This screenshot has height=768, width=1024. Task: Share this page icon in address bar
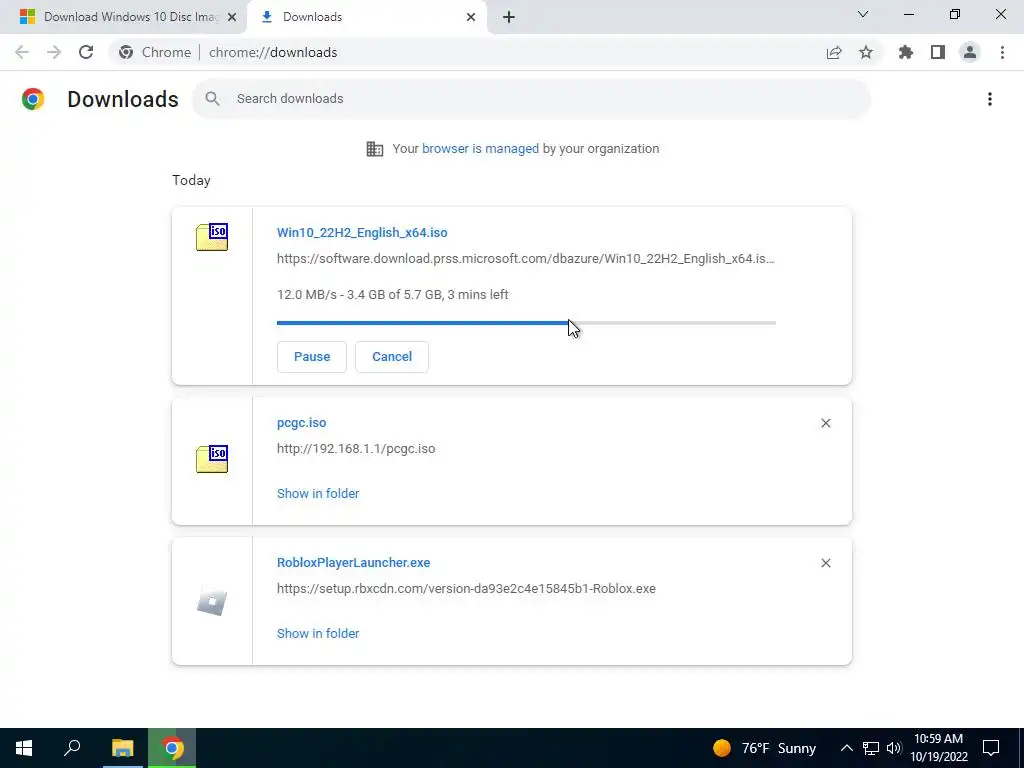coord(834,52)
